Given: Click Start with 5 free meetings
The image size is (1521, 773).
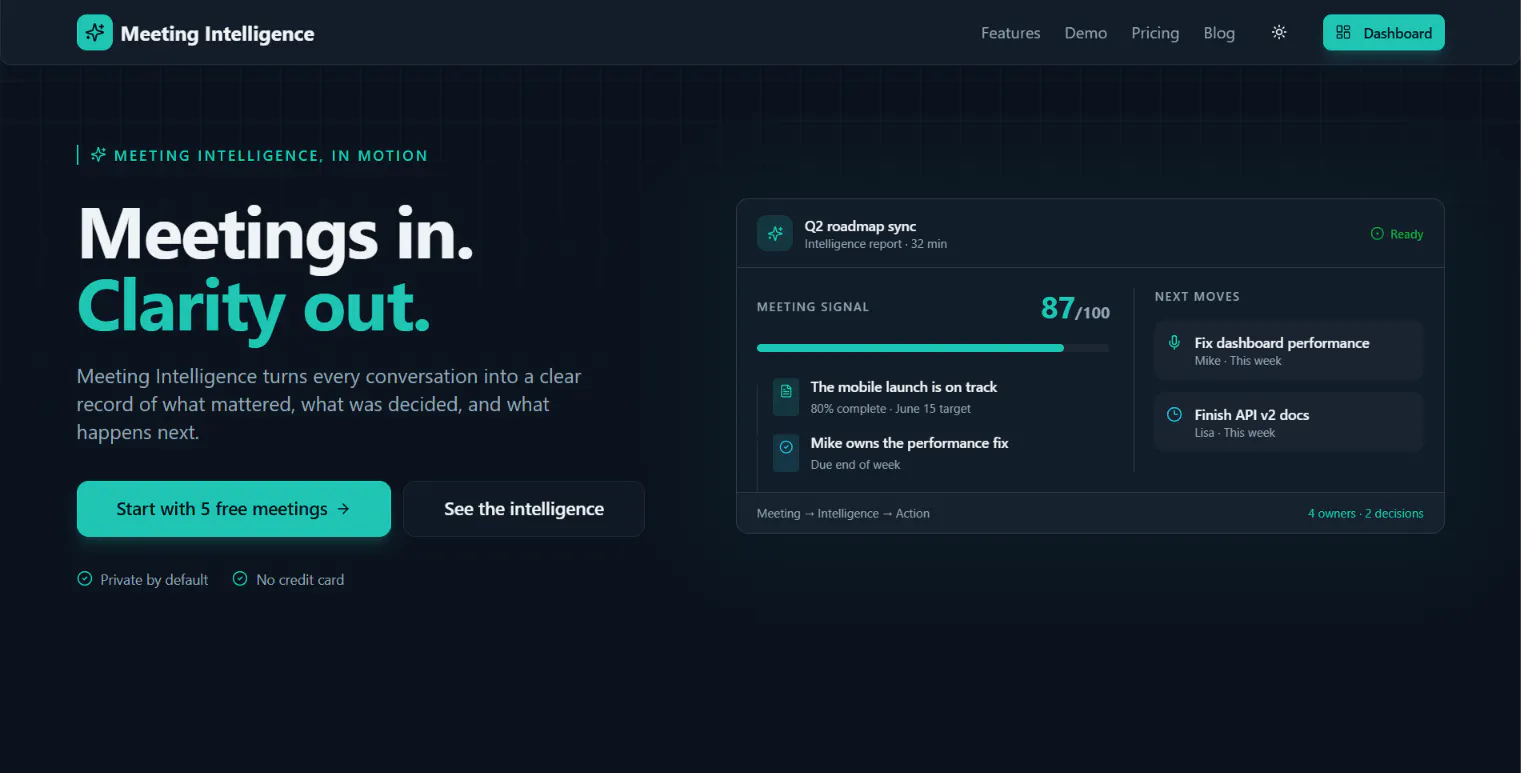Looking at the screenshot, I should coord(234,509).
